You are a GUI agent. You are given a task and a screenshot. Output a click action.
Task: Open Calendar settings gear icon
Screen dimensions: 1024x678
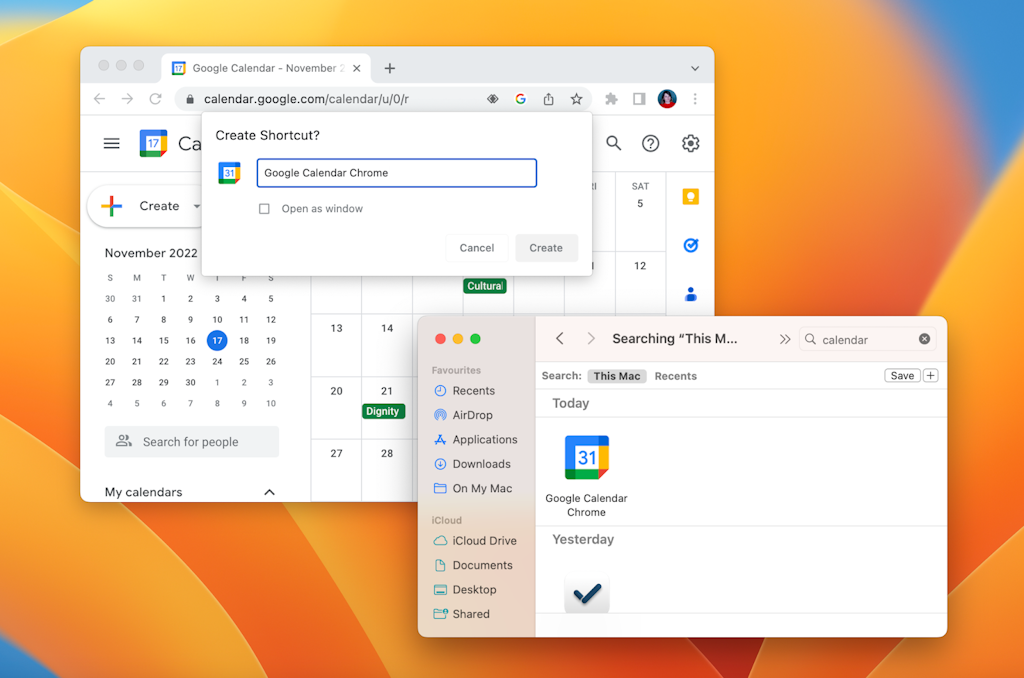click(691, 144)
